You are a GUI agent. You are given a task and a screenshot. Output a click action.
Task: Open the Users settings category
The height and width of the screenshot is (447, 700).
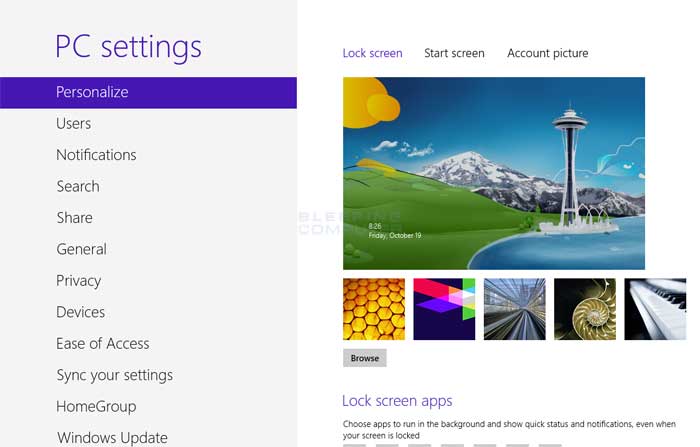(74, 124)
